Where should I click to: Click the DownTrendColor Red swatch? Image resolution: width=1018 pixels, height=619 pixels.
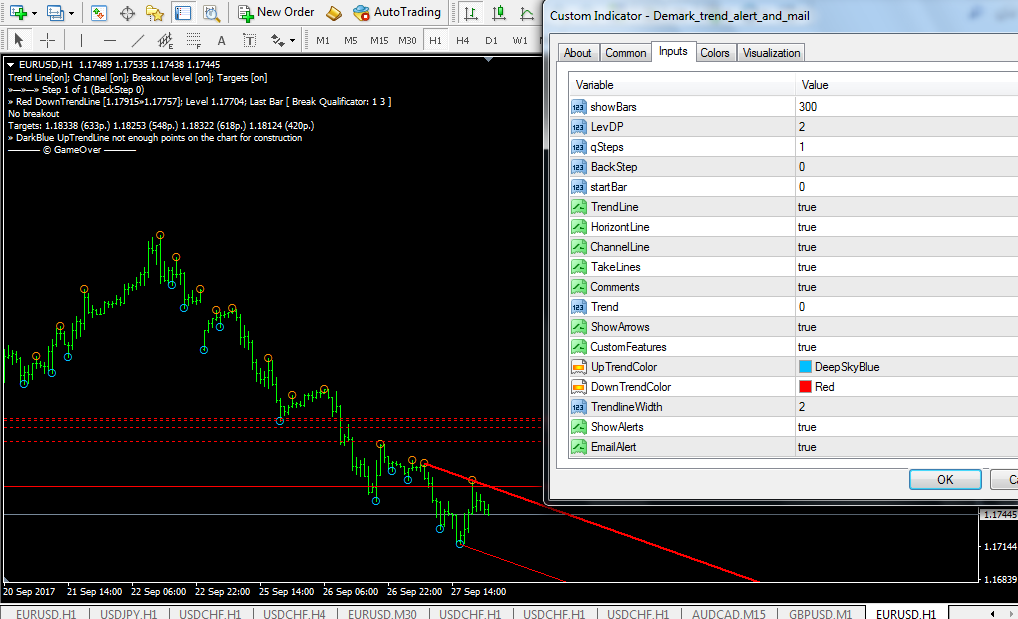click(805, 387)
